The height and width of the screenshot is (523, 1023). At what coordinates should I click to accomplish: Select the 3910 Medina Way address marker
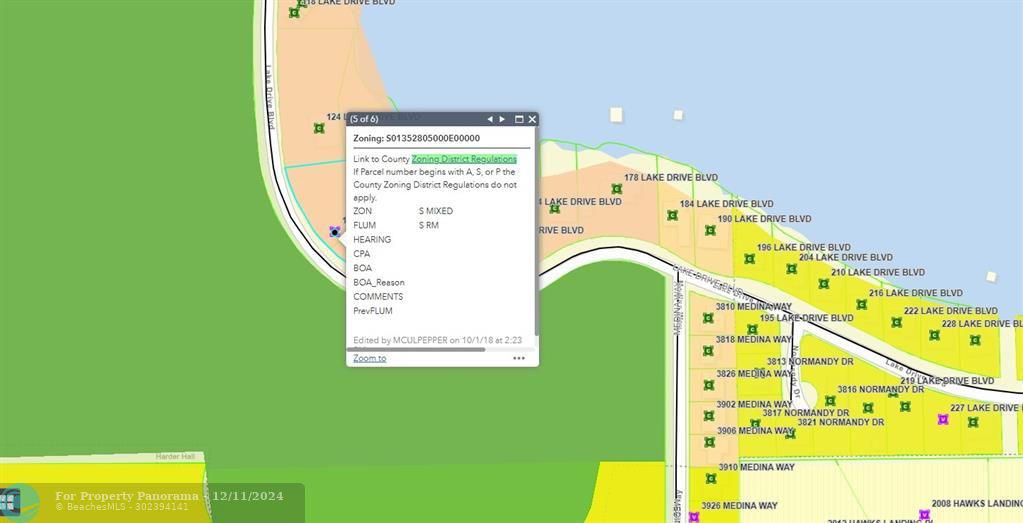pyautogui.click(x=711, y=478)
